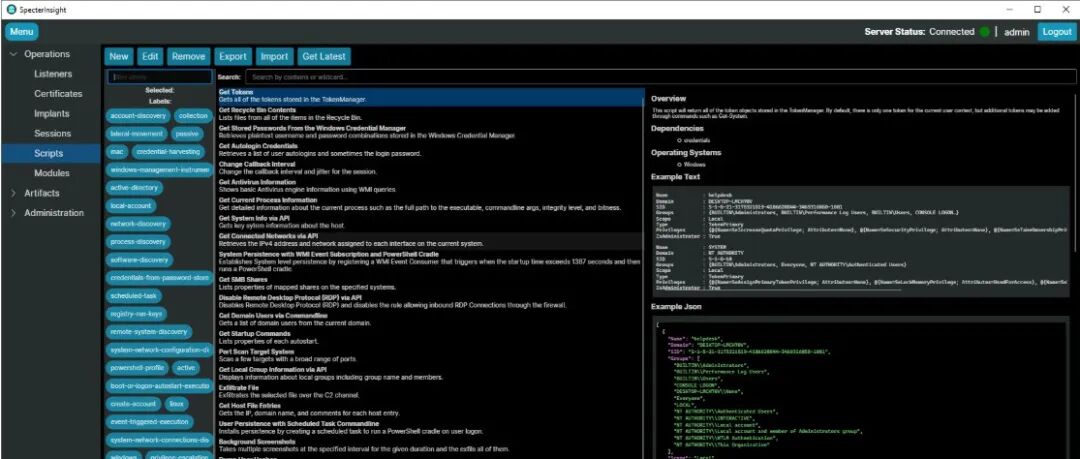
Task: Click the Logout button
Action: coord(1056,32)
